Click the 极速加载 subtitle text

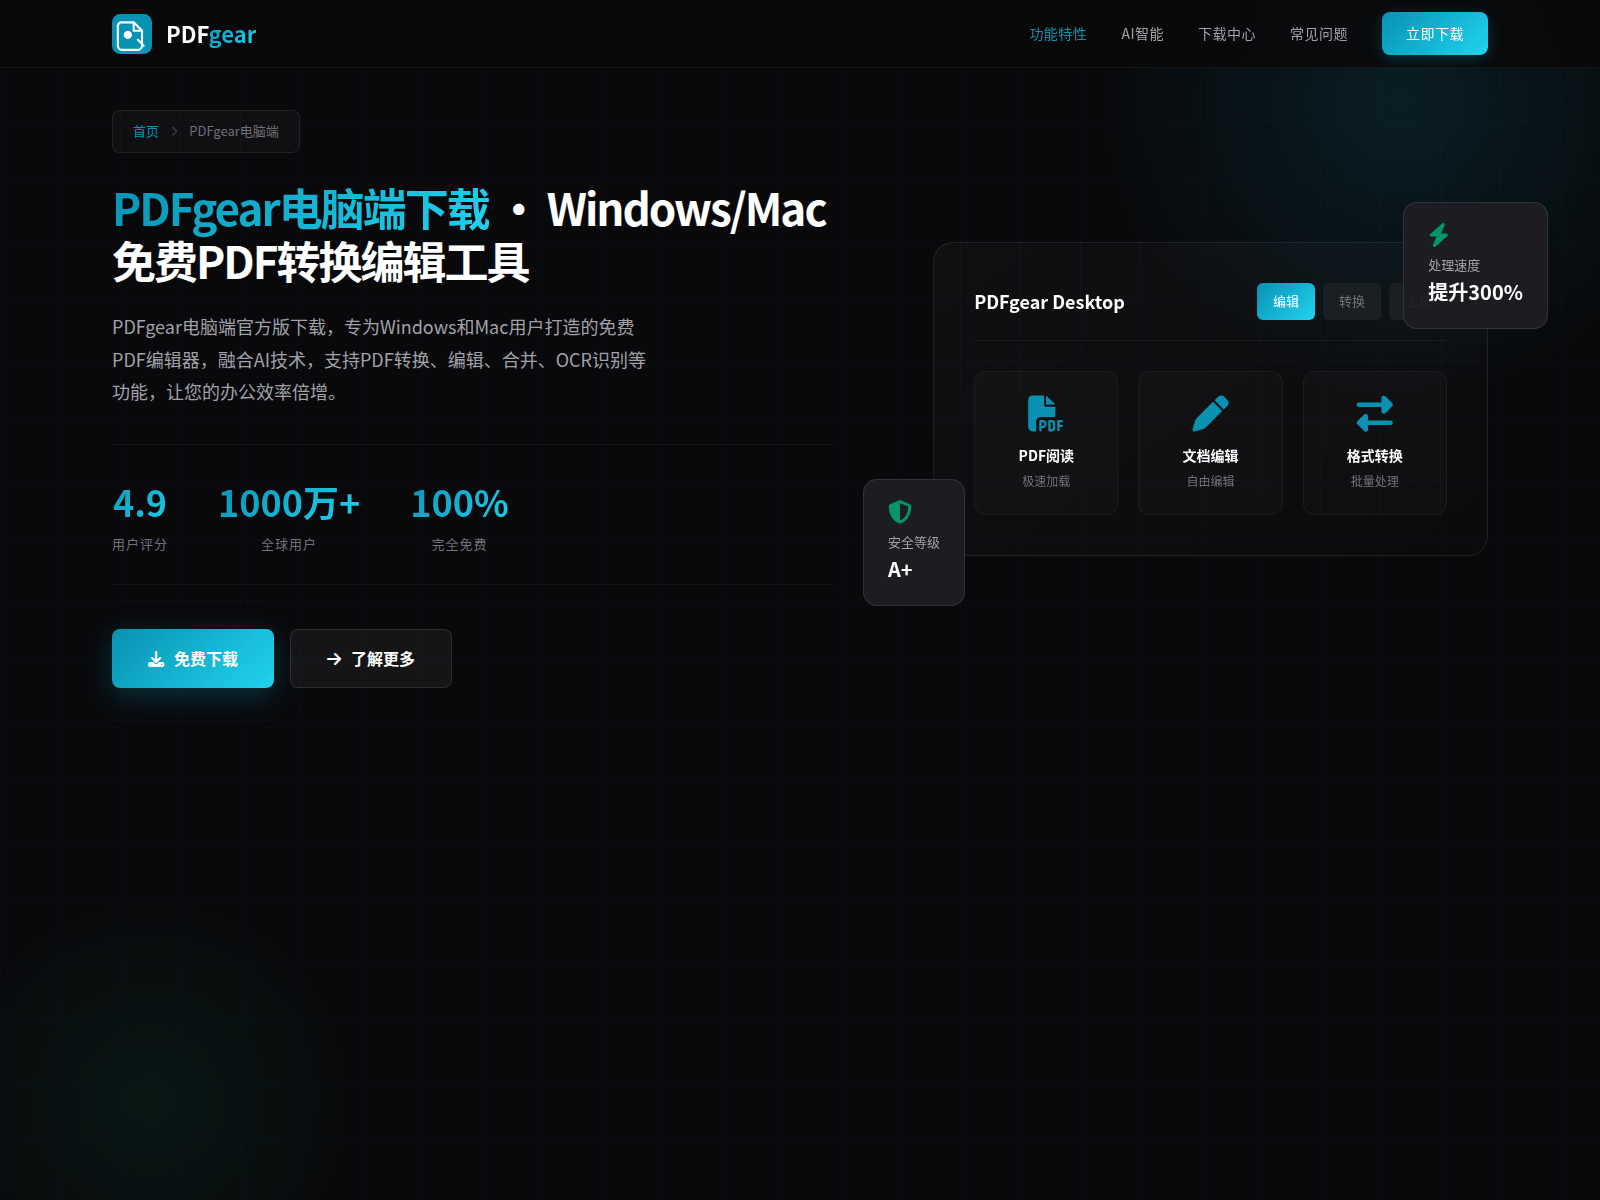(x=1046, y=481)
